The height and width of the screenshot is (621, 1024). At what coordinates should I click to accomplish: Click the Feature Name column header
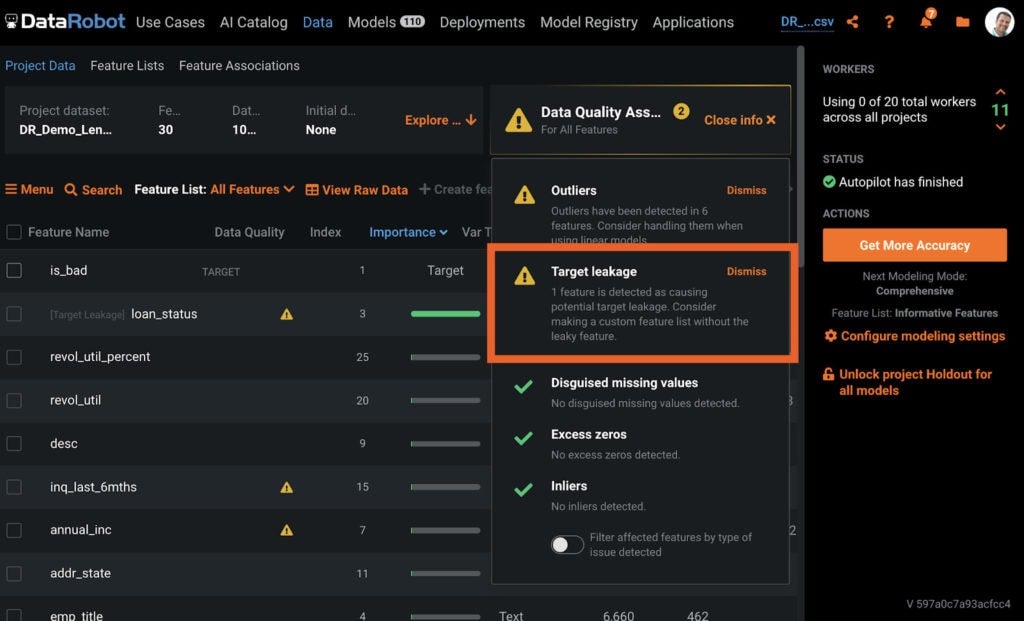(x=69, y=232)
